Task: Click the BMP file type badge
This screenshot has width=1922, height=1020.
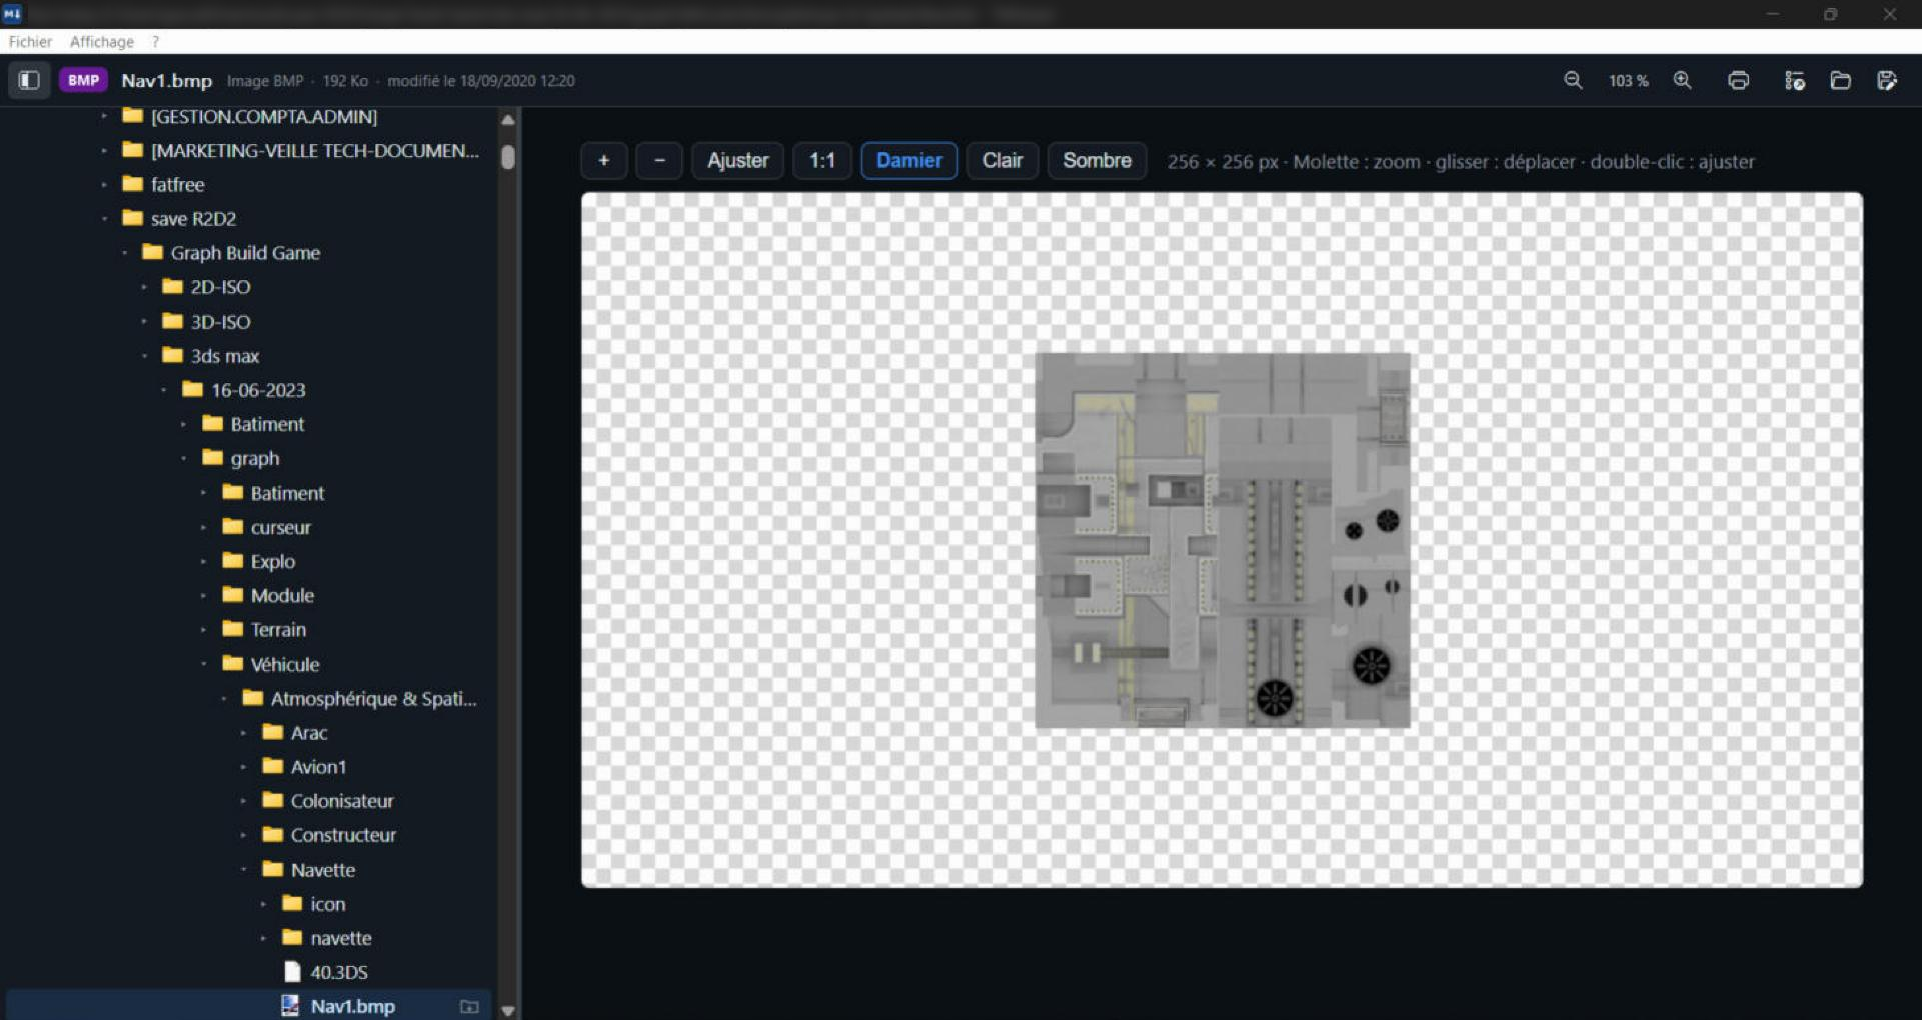Action: tap(83, 80)
